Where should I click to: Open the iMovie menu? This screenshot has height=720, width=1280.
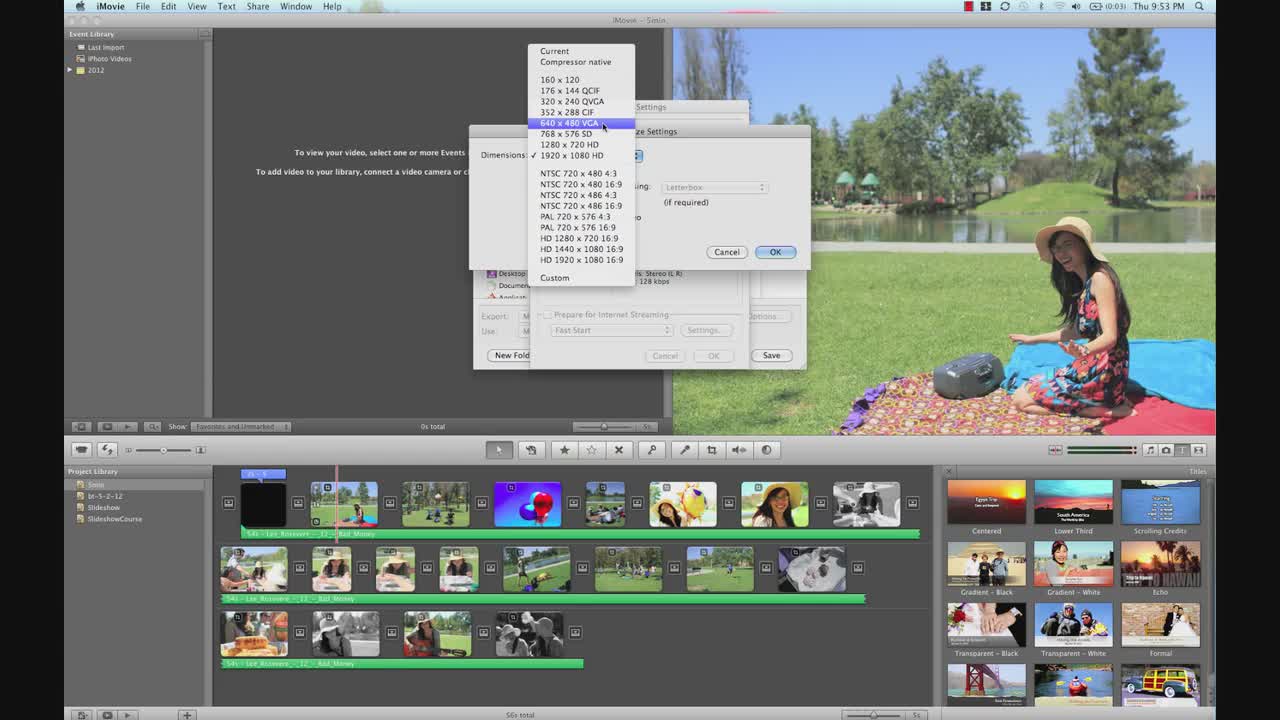pos(110,6)
